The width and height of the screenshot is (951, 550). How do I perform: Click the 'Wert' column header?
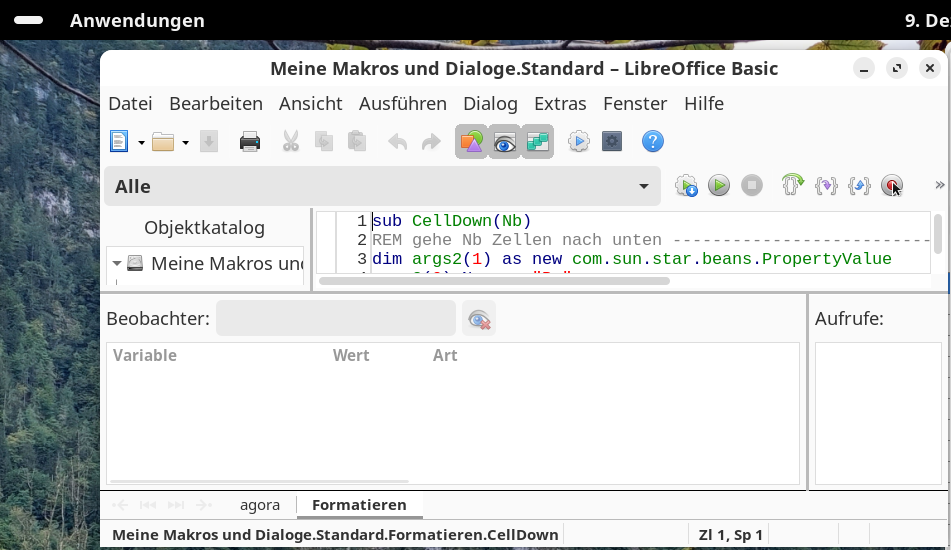[351, 355]
